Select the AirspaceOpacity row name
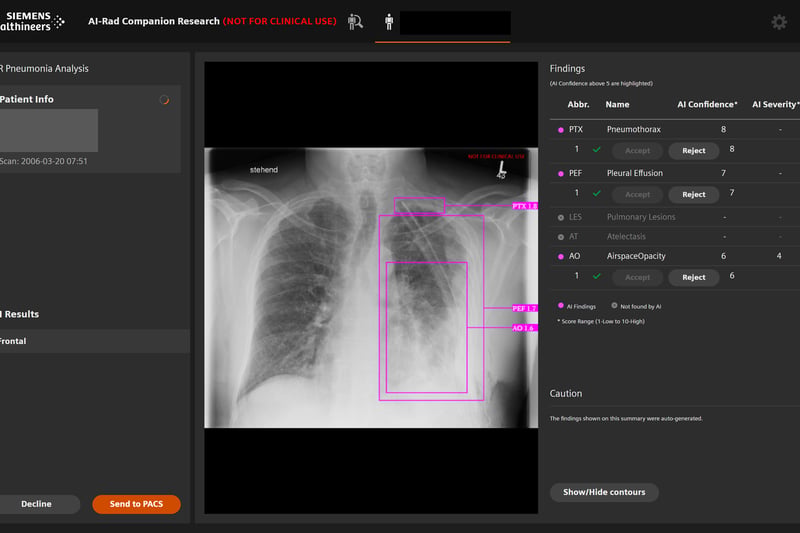Image resolution: width=800 pixels, height=533 pixels. click(x=636, y=256)
